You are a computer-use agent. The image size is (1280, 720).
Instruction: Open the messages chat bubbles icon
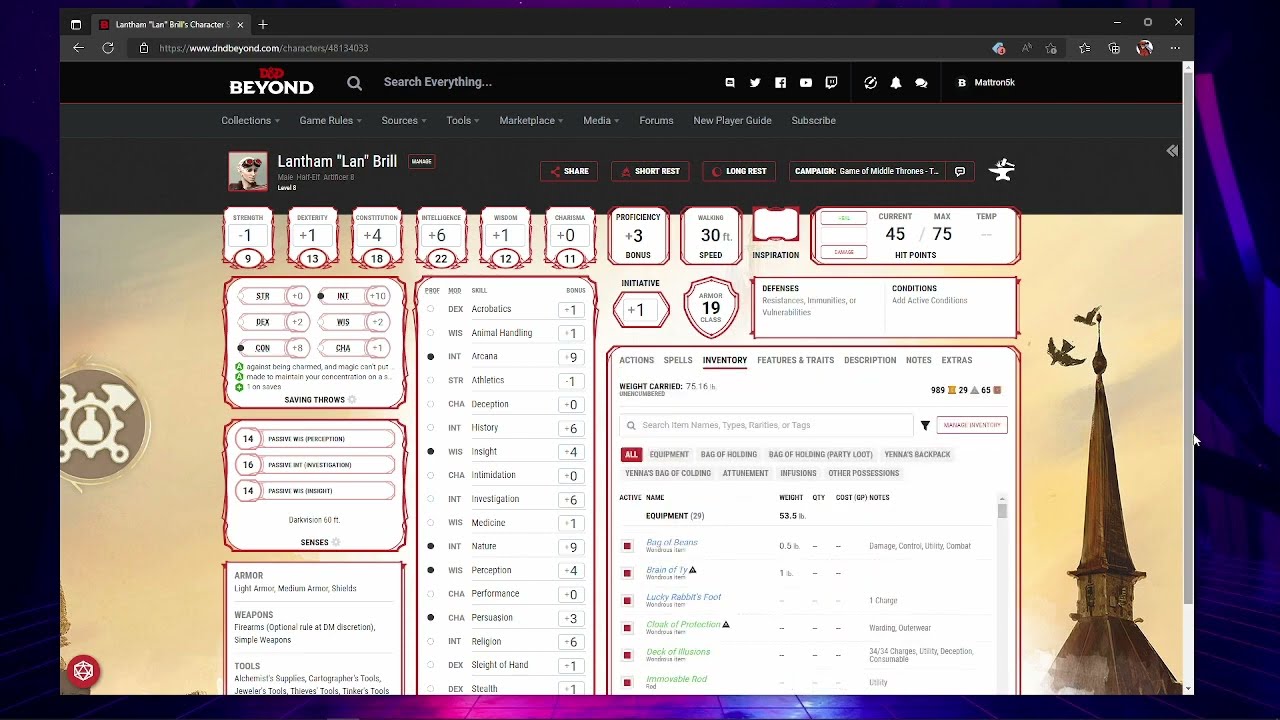click(x=921, y=83)
